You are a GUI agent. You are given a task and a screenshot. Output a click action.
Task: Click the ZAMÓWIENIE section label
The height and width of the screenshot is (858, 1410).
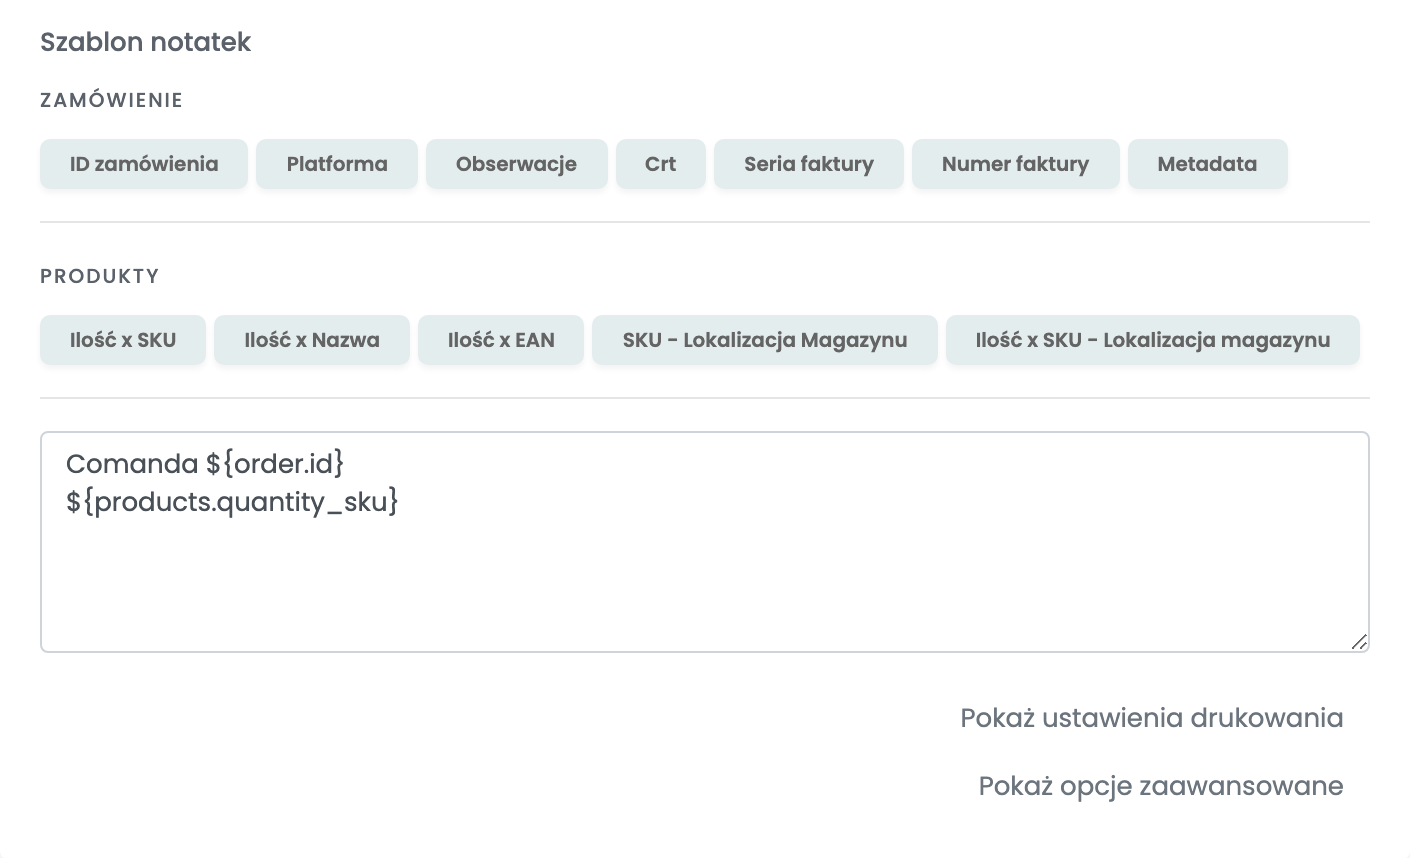(111, 100)
